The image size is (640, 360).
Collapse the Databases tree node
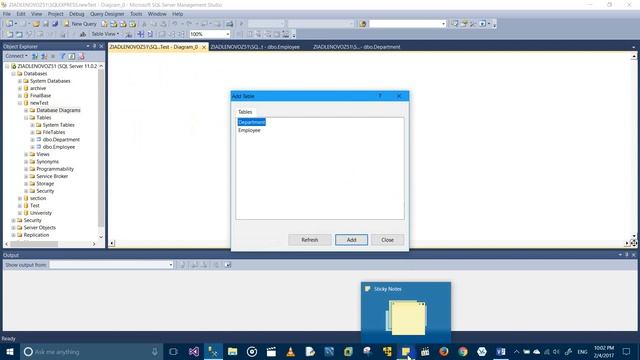coord(13,73)
